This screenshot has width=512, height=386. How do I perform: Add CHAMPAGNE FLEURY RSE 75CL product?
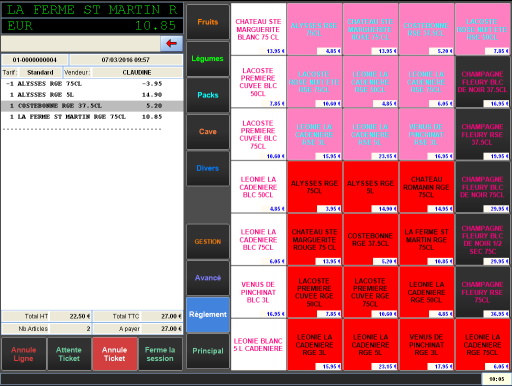click(482, 292)
